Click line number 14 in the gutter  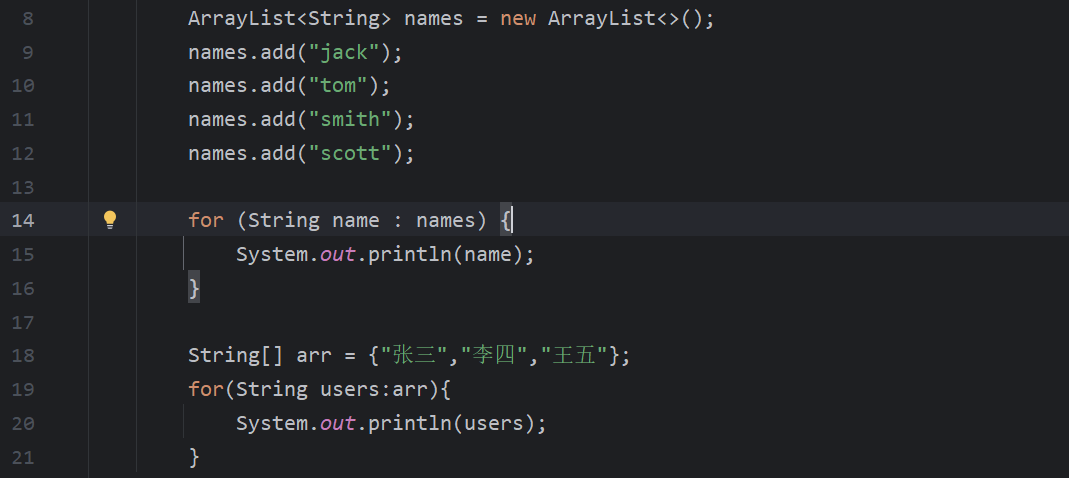tap(22, 221)
